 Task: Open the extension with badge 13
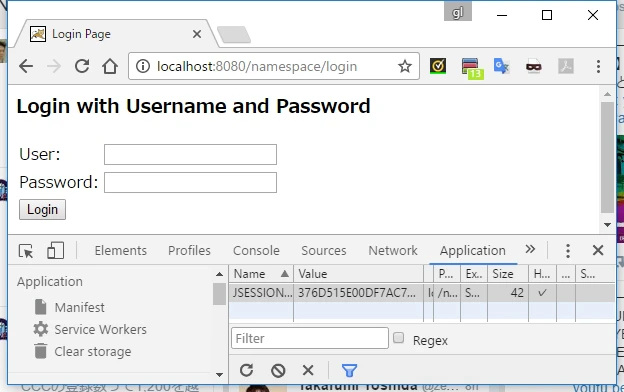coord(472,68)
